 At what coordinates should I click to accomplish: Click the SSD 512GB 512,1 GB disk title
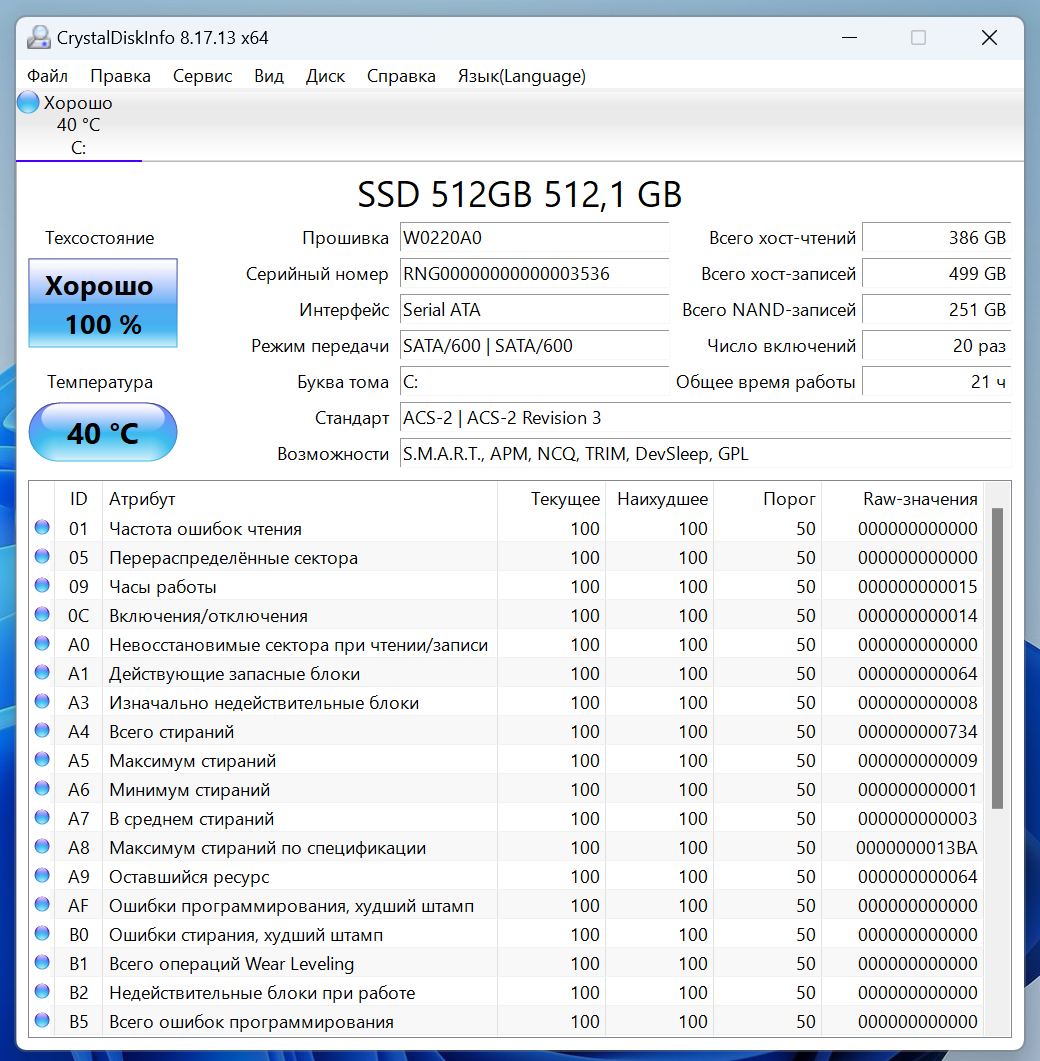pyautogui.click(x=520, y=195)
